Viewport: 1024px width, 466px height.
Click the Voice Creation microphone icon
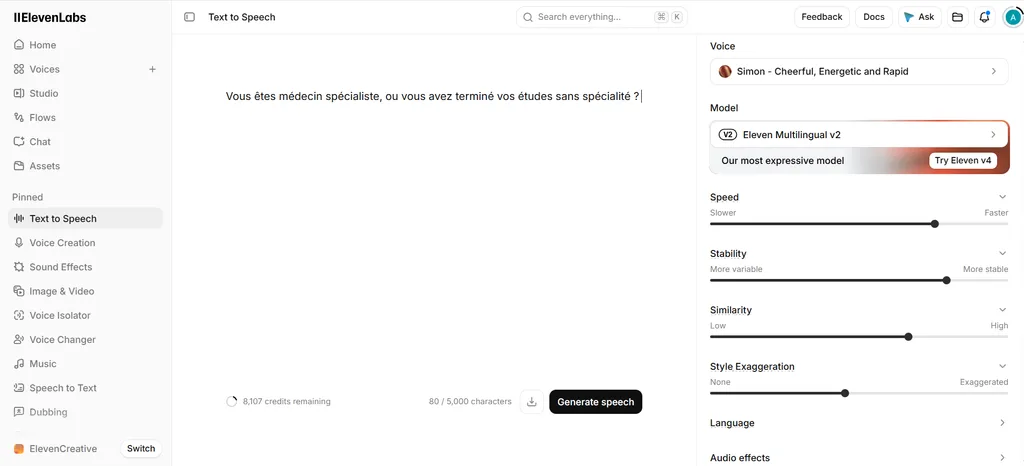[x=19, y=243]
